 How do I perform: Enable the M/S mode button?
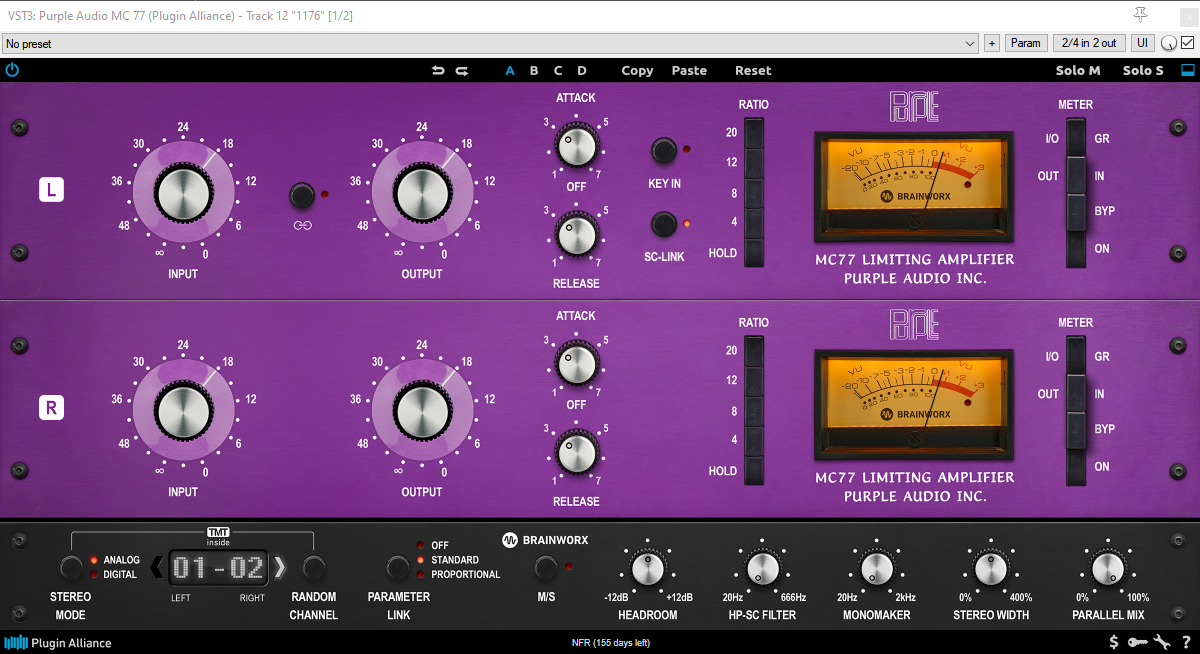pyautogui.click(x=545, y=568)
